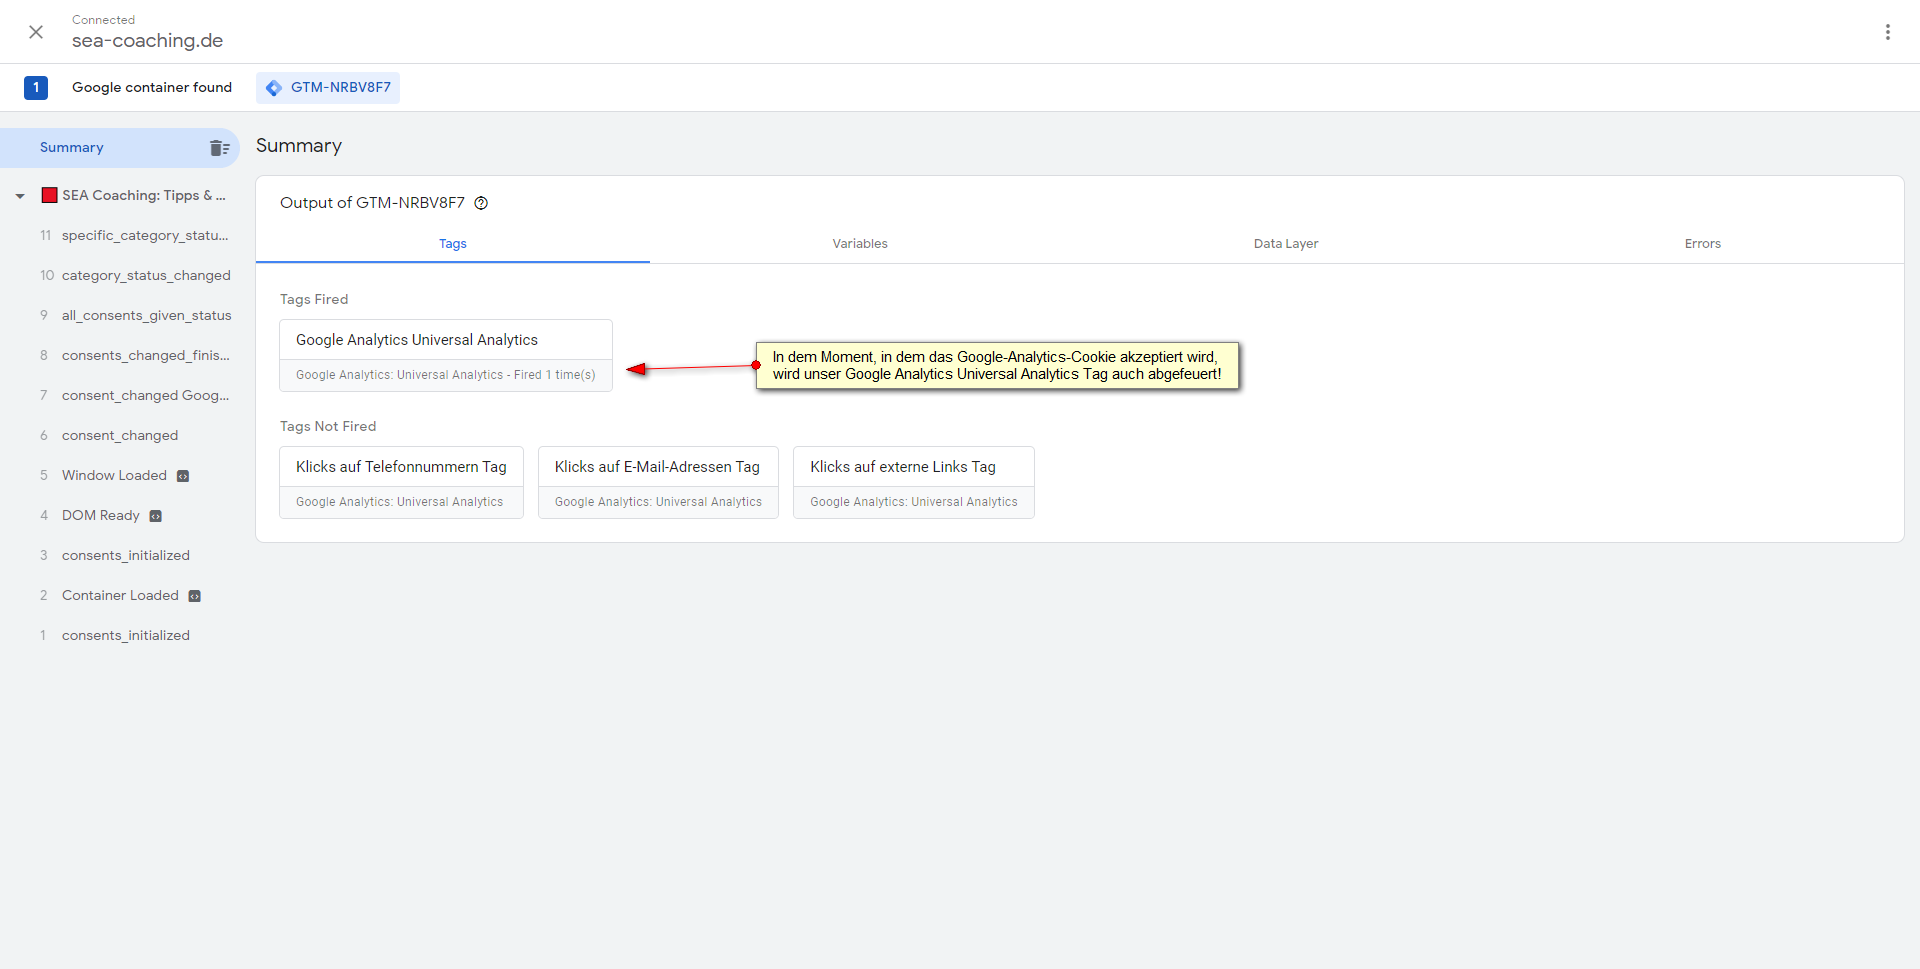
Task: Switch to the Errors tab
Action: [x=1702, y=244]
